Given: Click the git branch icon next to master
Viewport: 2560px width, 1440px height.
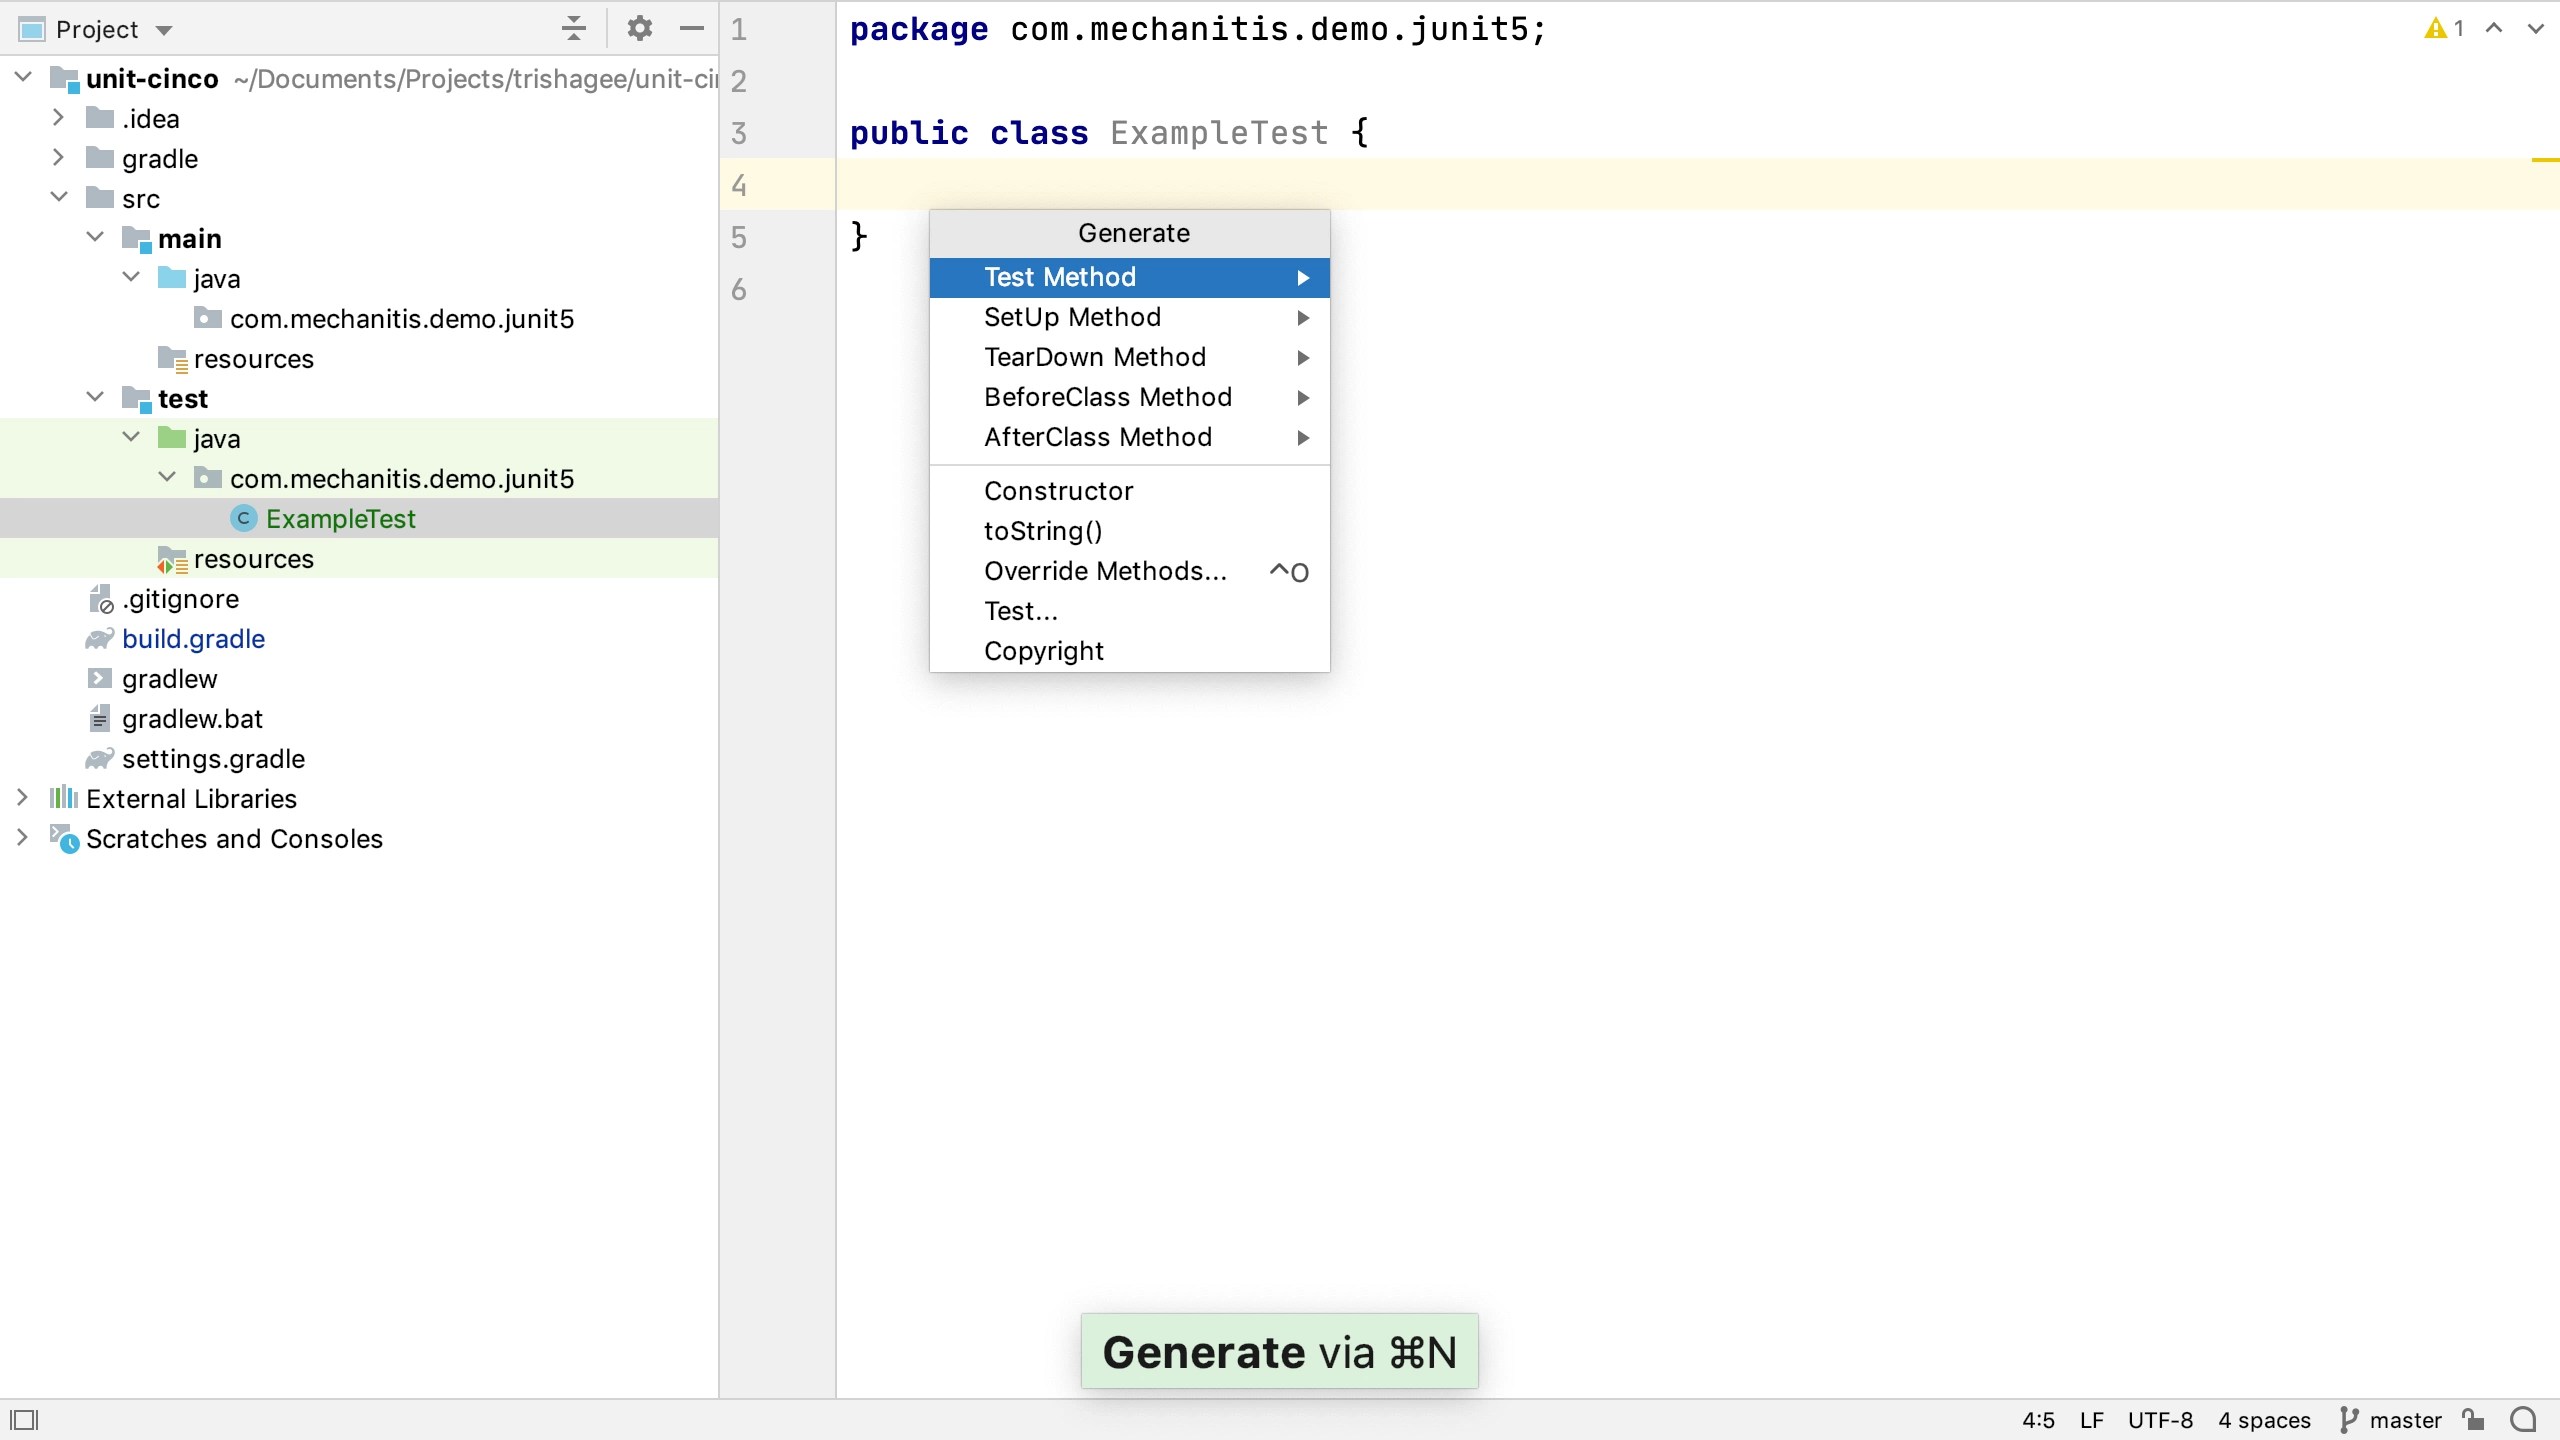Looking at the screenshot, I should [x=2349, y=1419].
